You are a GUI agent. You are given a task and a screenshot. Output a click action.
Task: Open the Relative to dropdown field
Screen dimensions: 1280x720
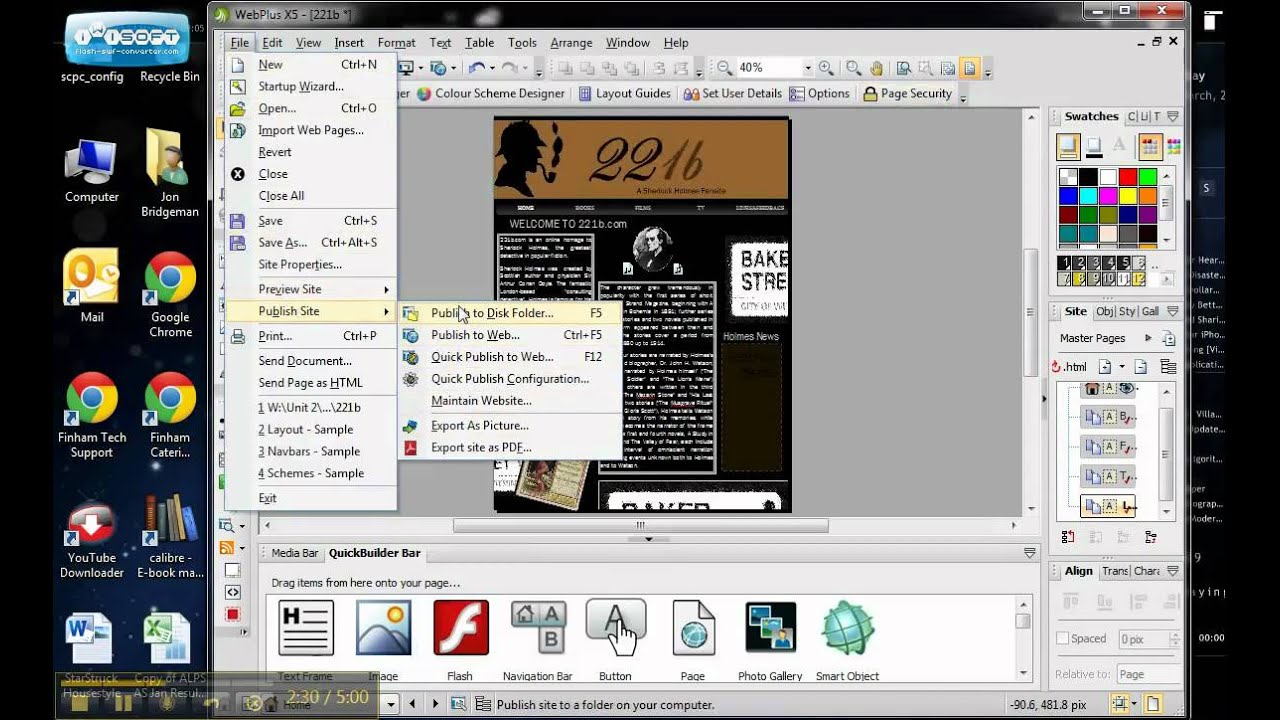point(1147,674)
